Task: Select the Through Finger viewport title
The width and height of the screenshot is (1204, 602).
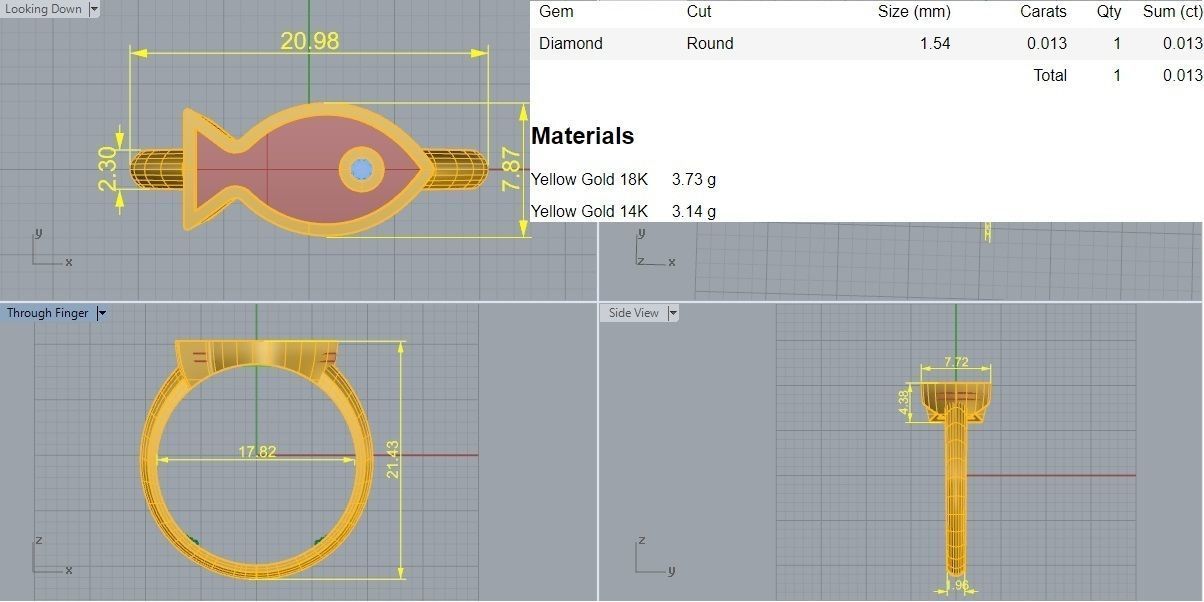Action: pos(47,313)
